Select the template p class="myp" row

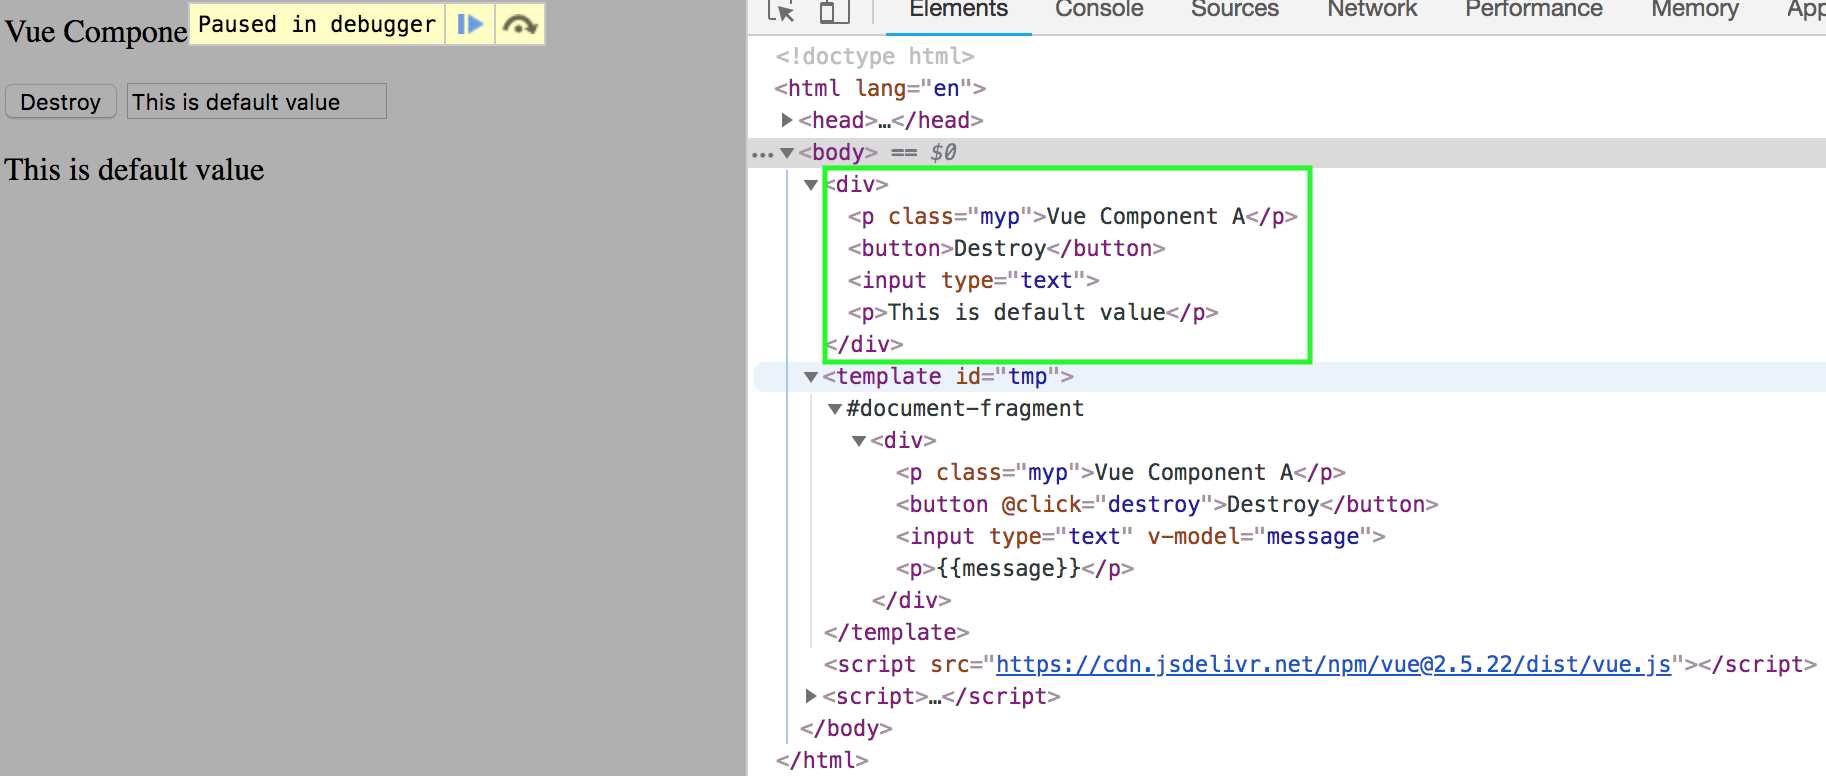1120,472
